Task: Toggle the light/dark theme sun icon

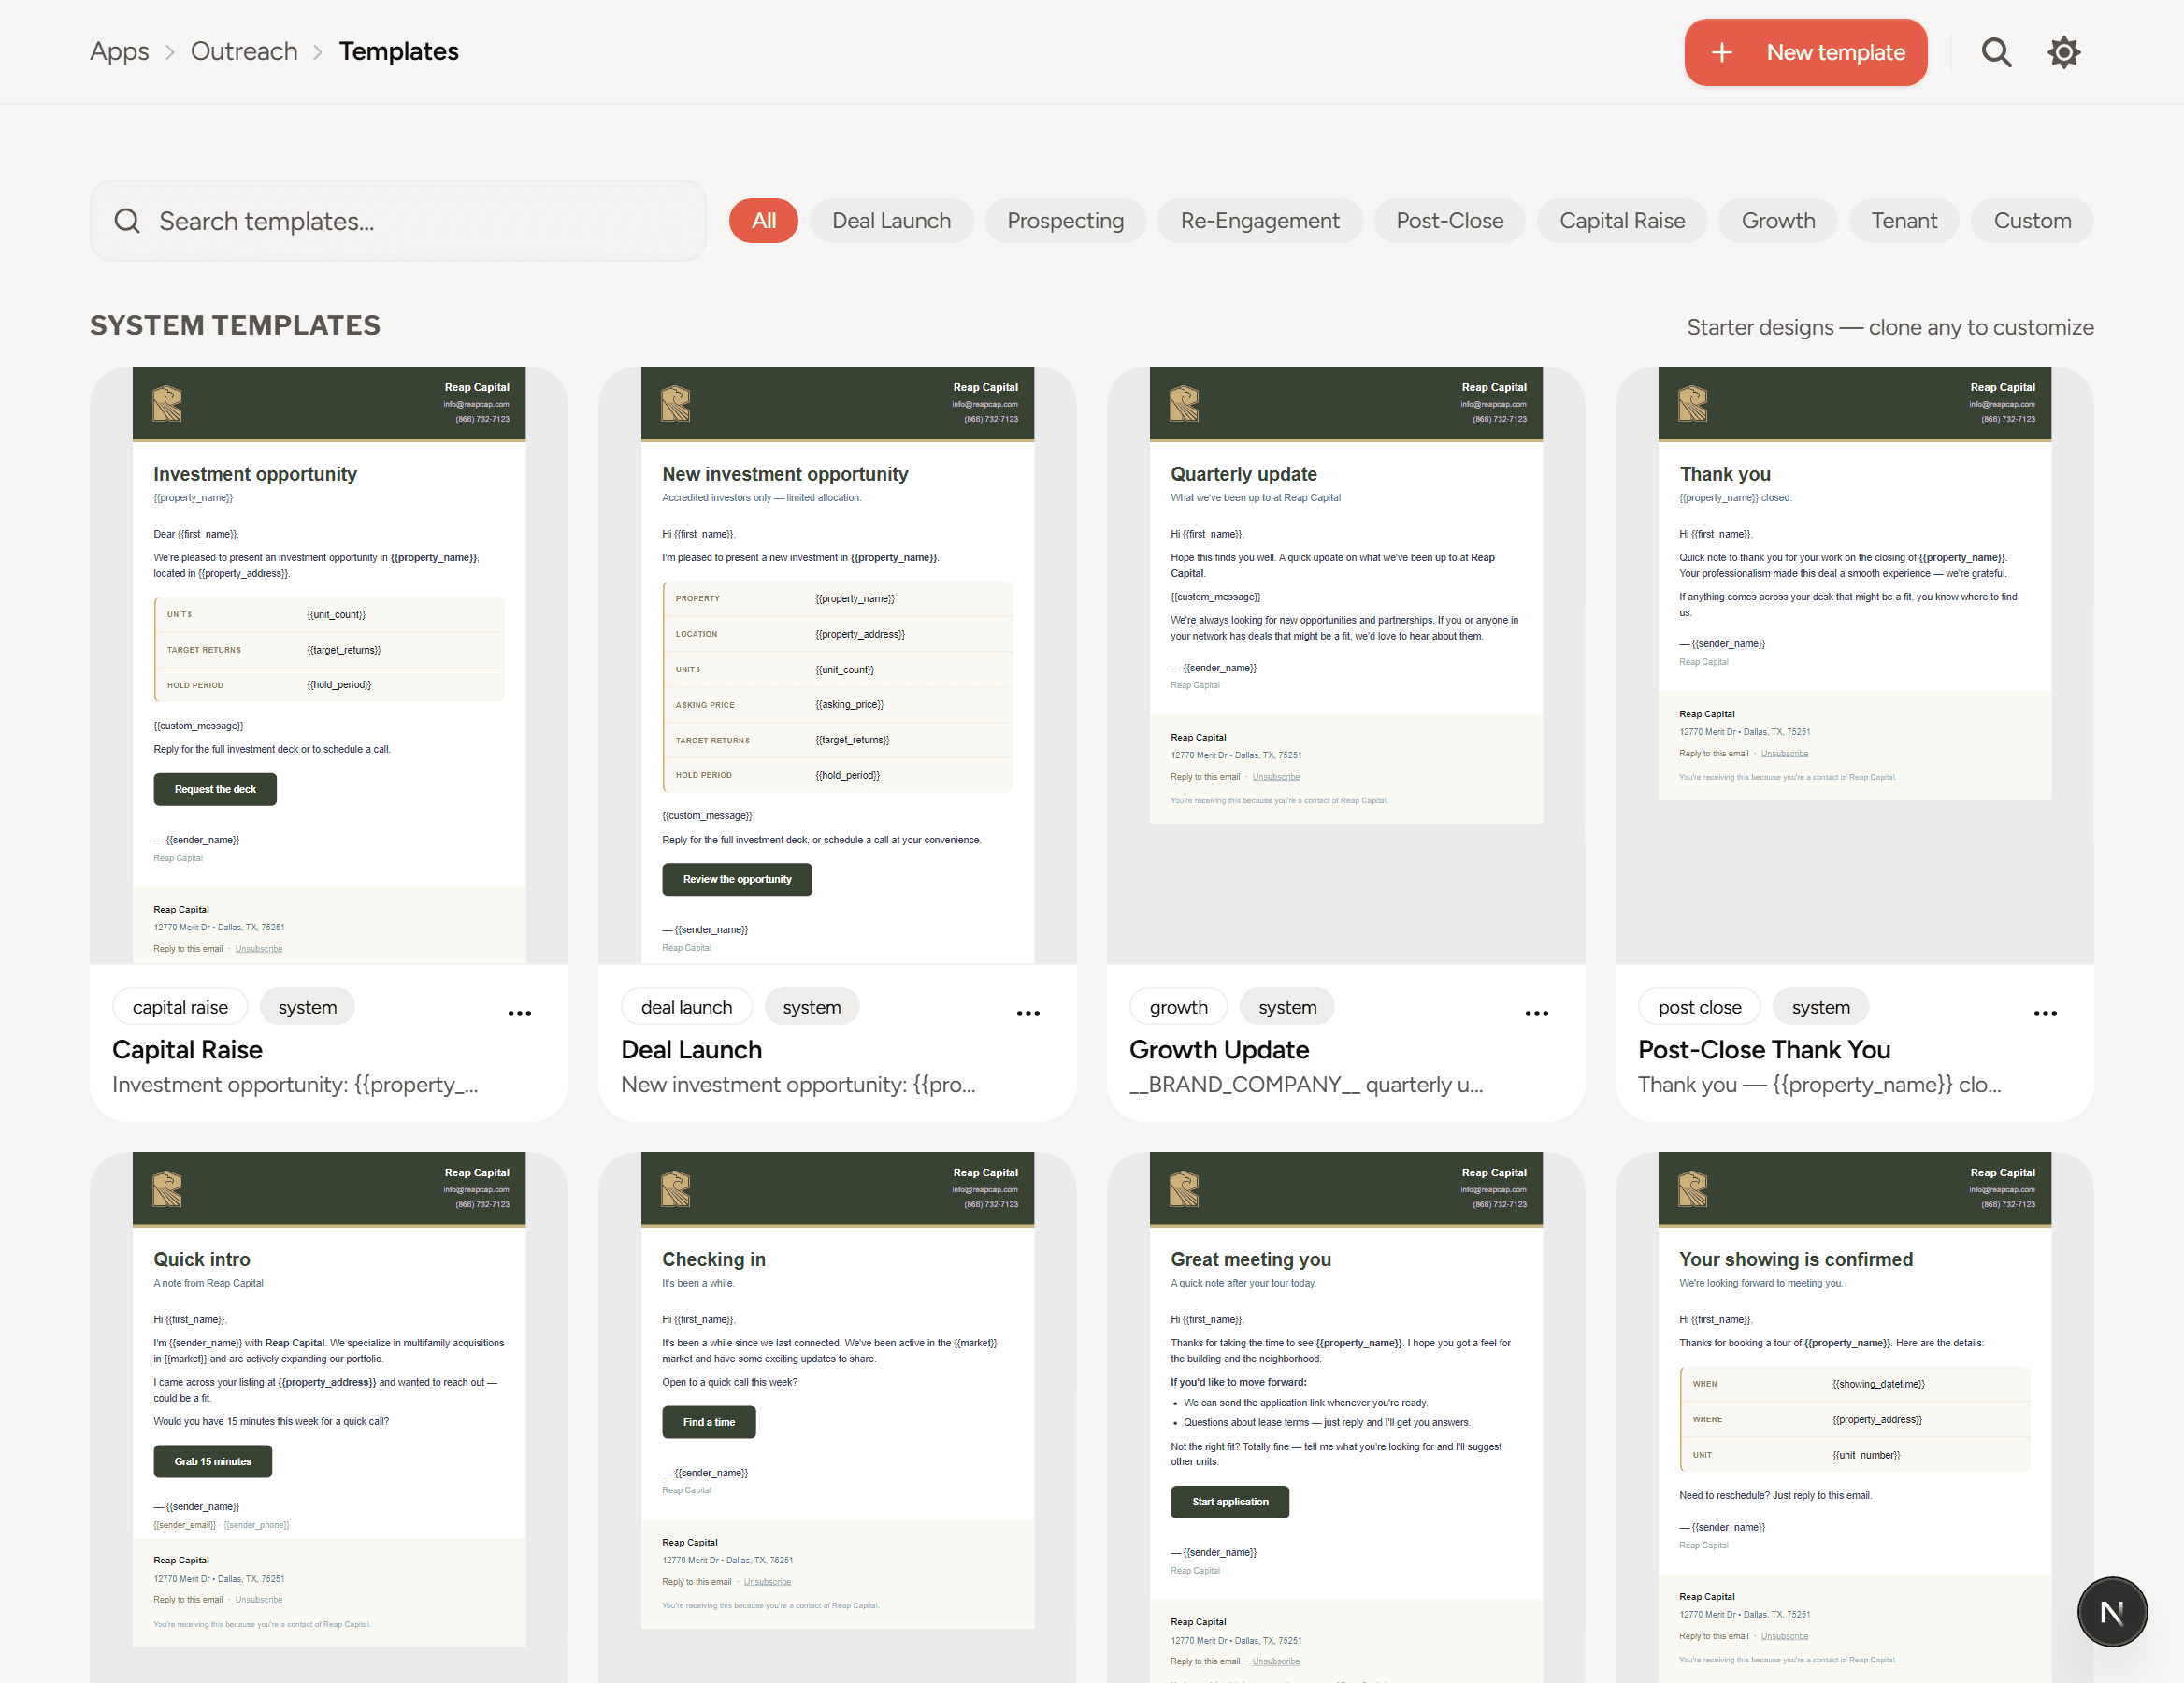Action: (x=2063, y=52)
